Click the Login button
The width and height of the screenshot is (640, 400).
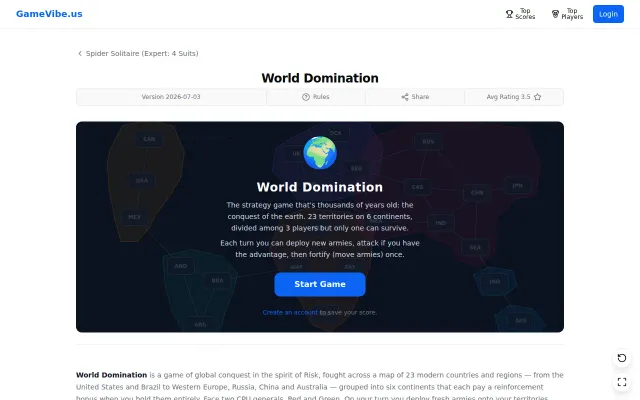(608, 14)
